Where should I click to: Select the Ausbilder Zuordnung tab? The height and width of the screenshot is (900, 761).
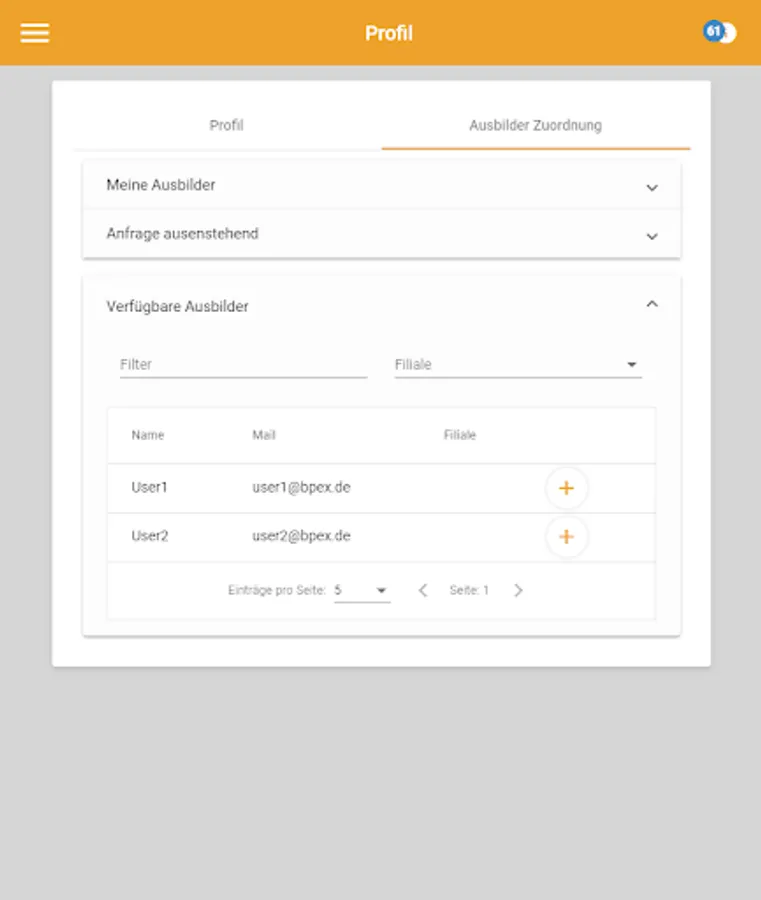point(535,125)
